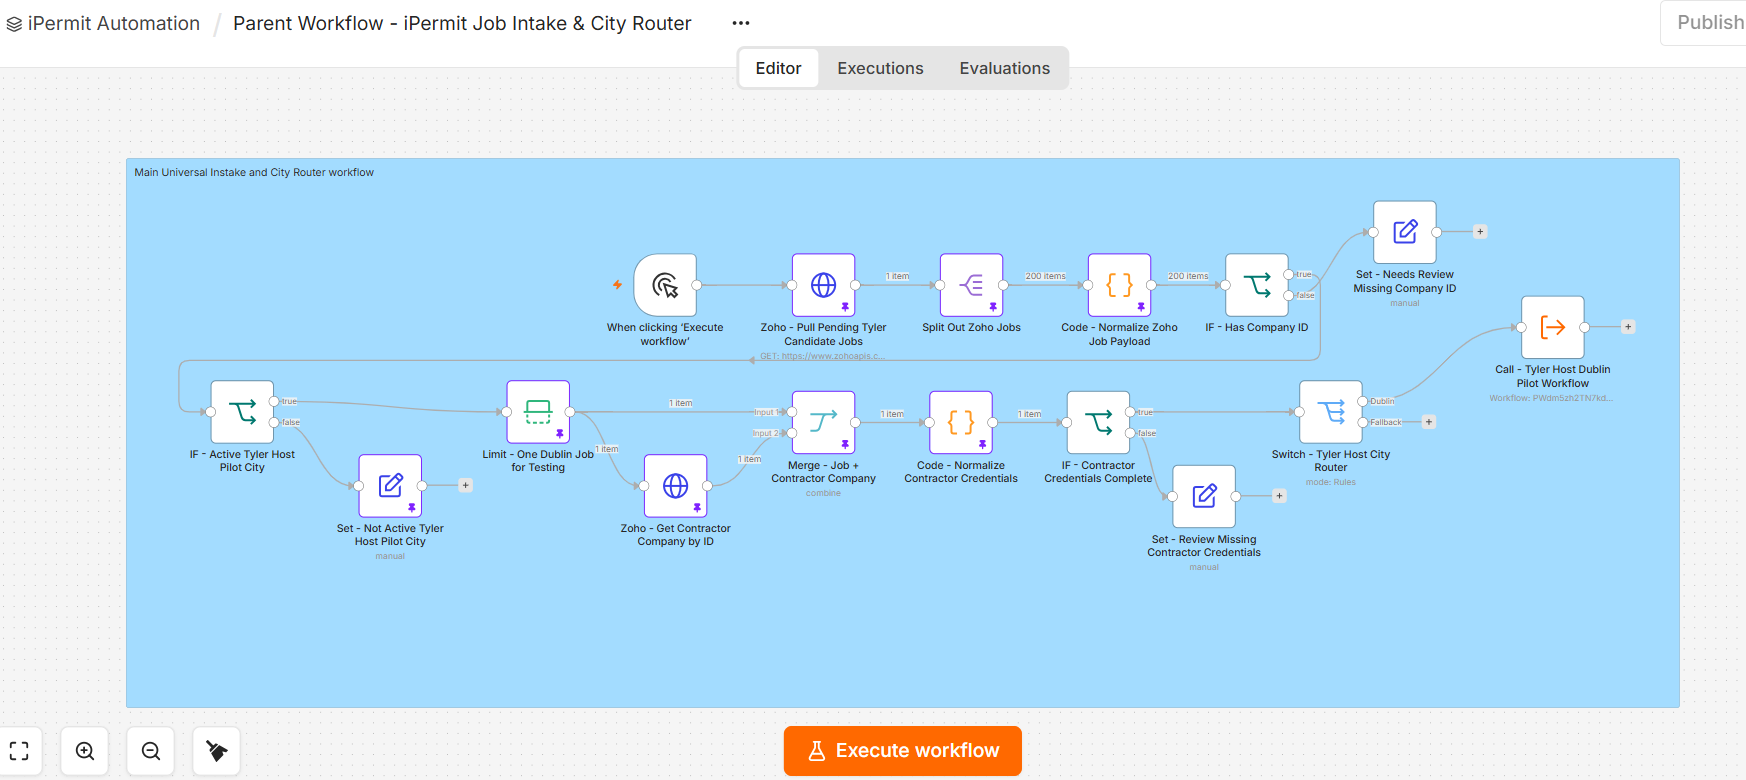Click the zoom out magnifier button
The height and width of the screenshot is (780, 1746).
[151, 751]
